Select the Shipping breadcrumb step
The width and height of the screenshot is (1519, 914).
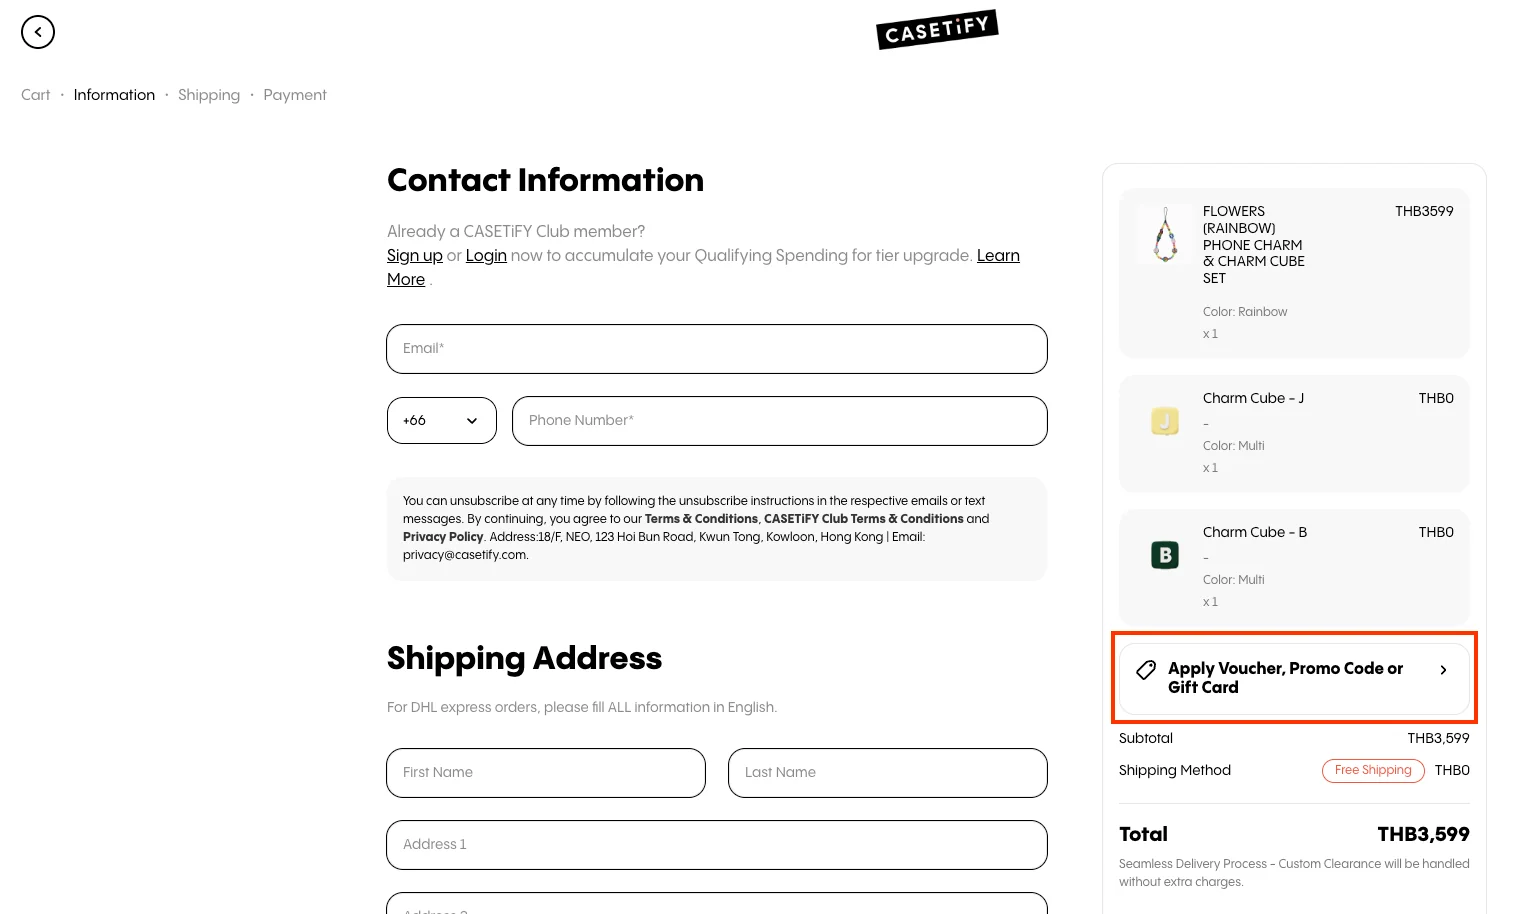tap(209, 95)
